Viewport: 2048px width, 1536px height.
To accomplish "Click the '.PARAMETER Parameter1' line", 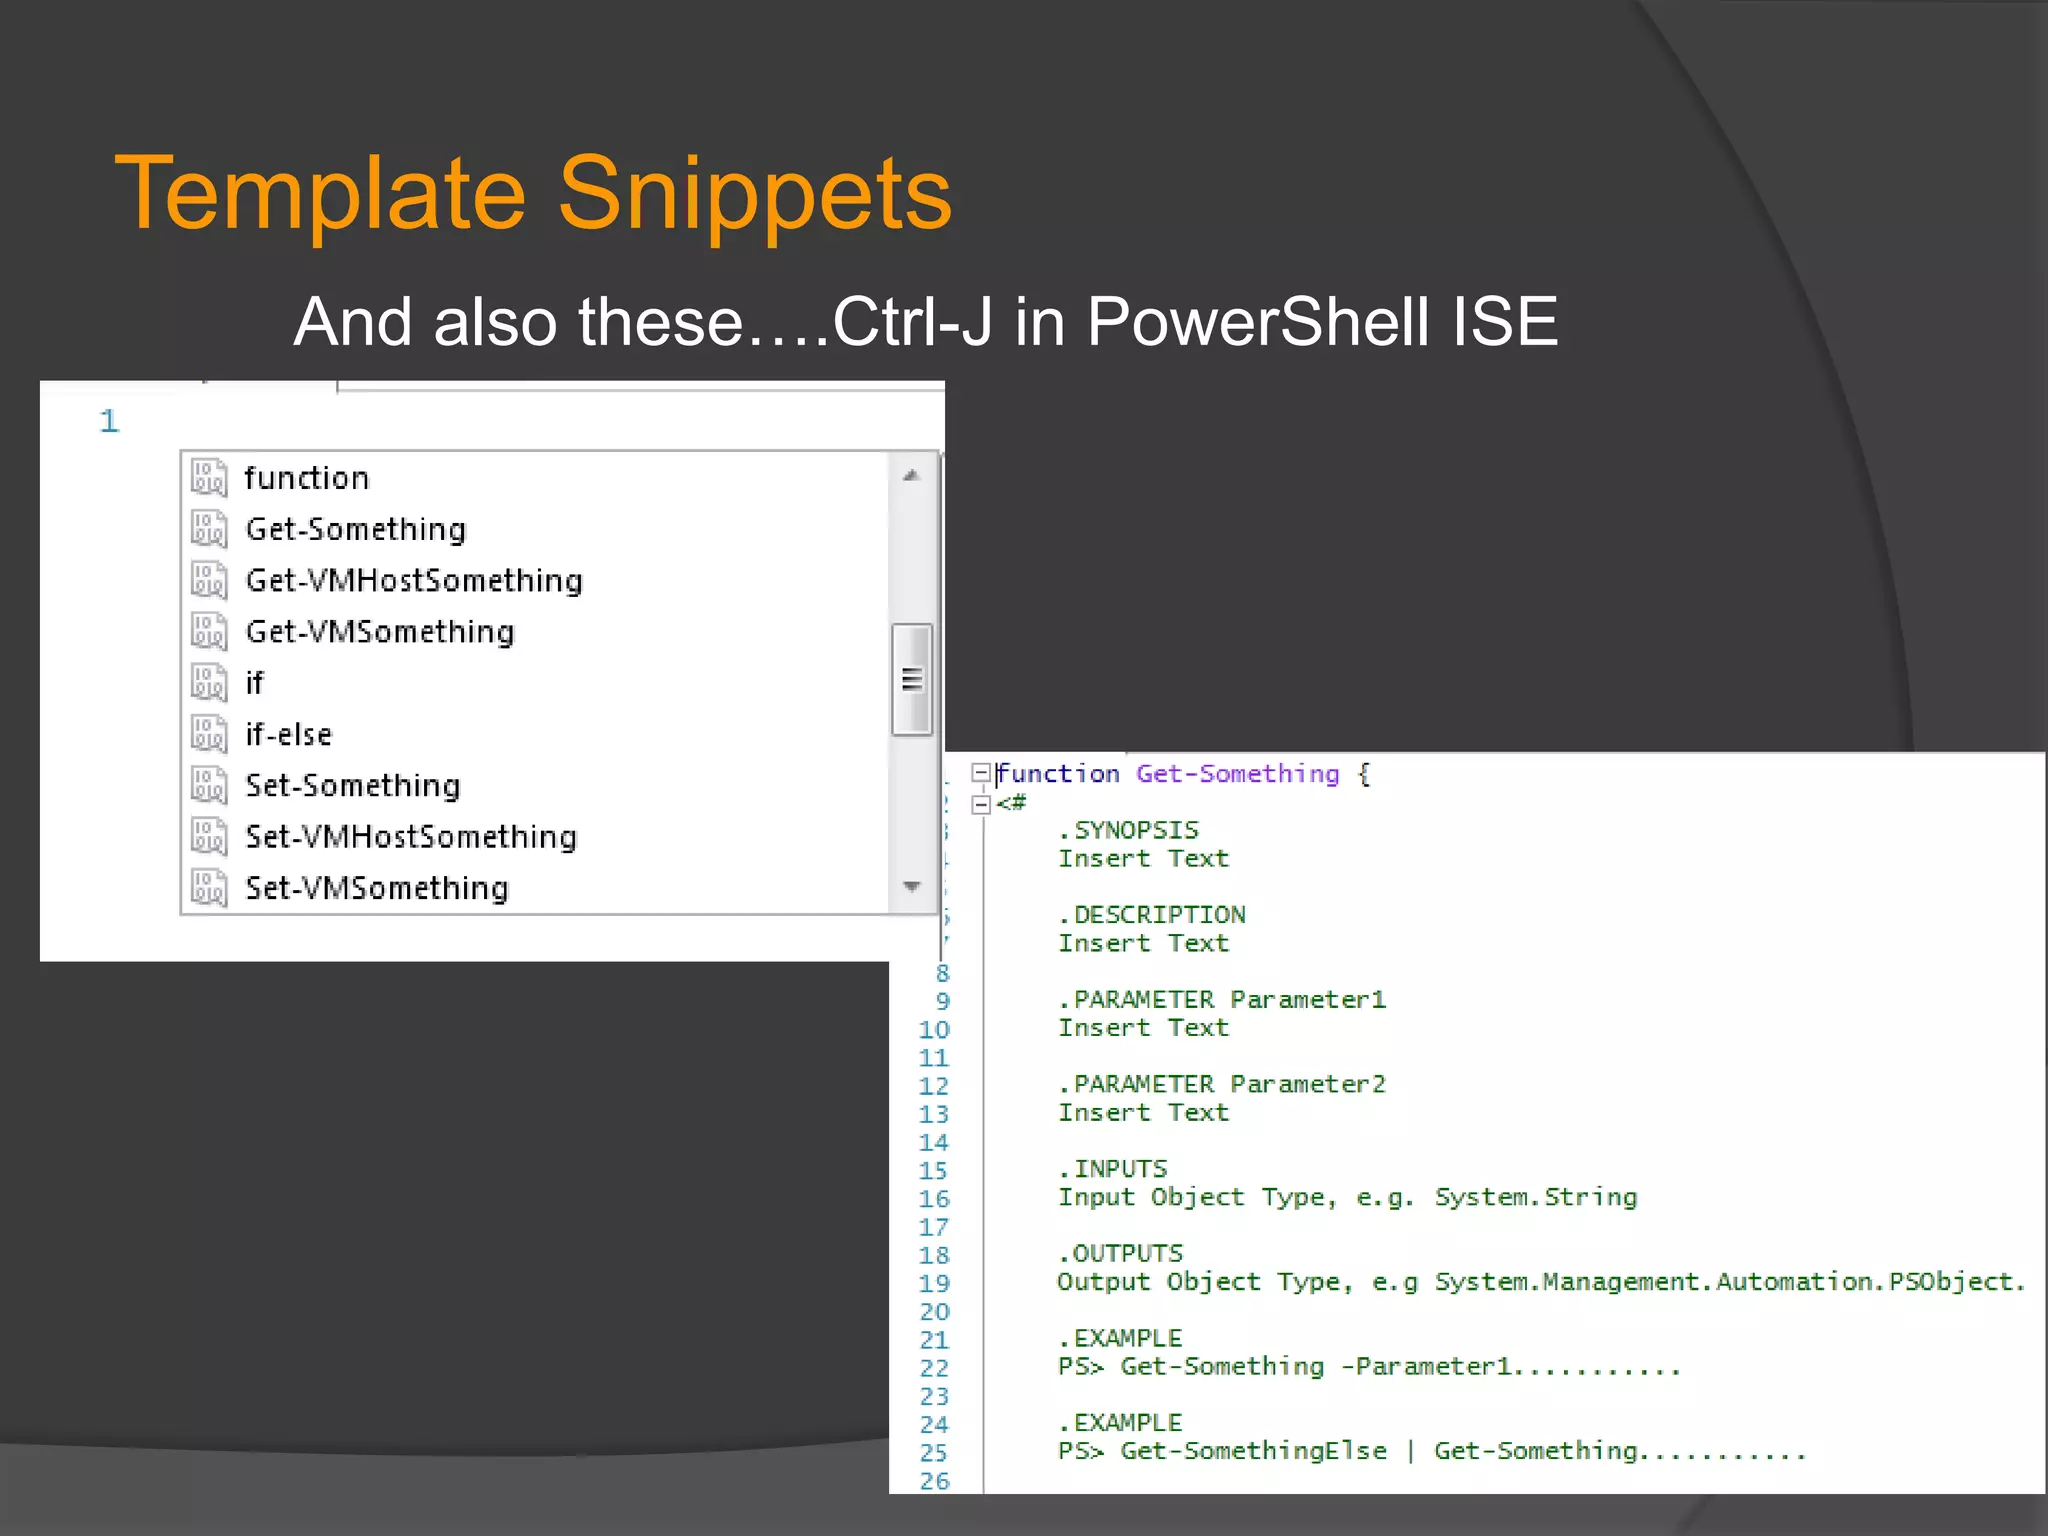I will (1222, 999).
